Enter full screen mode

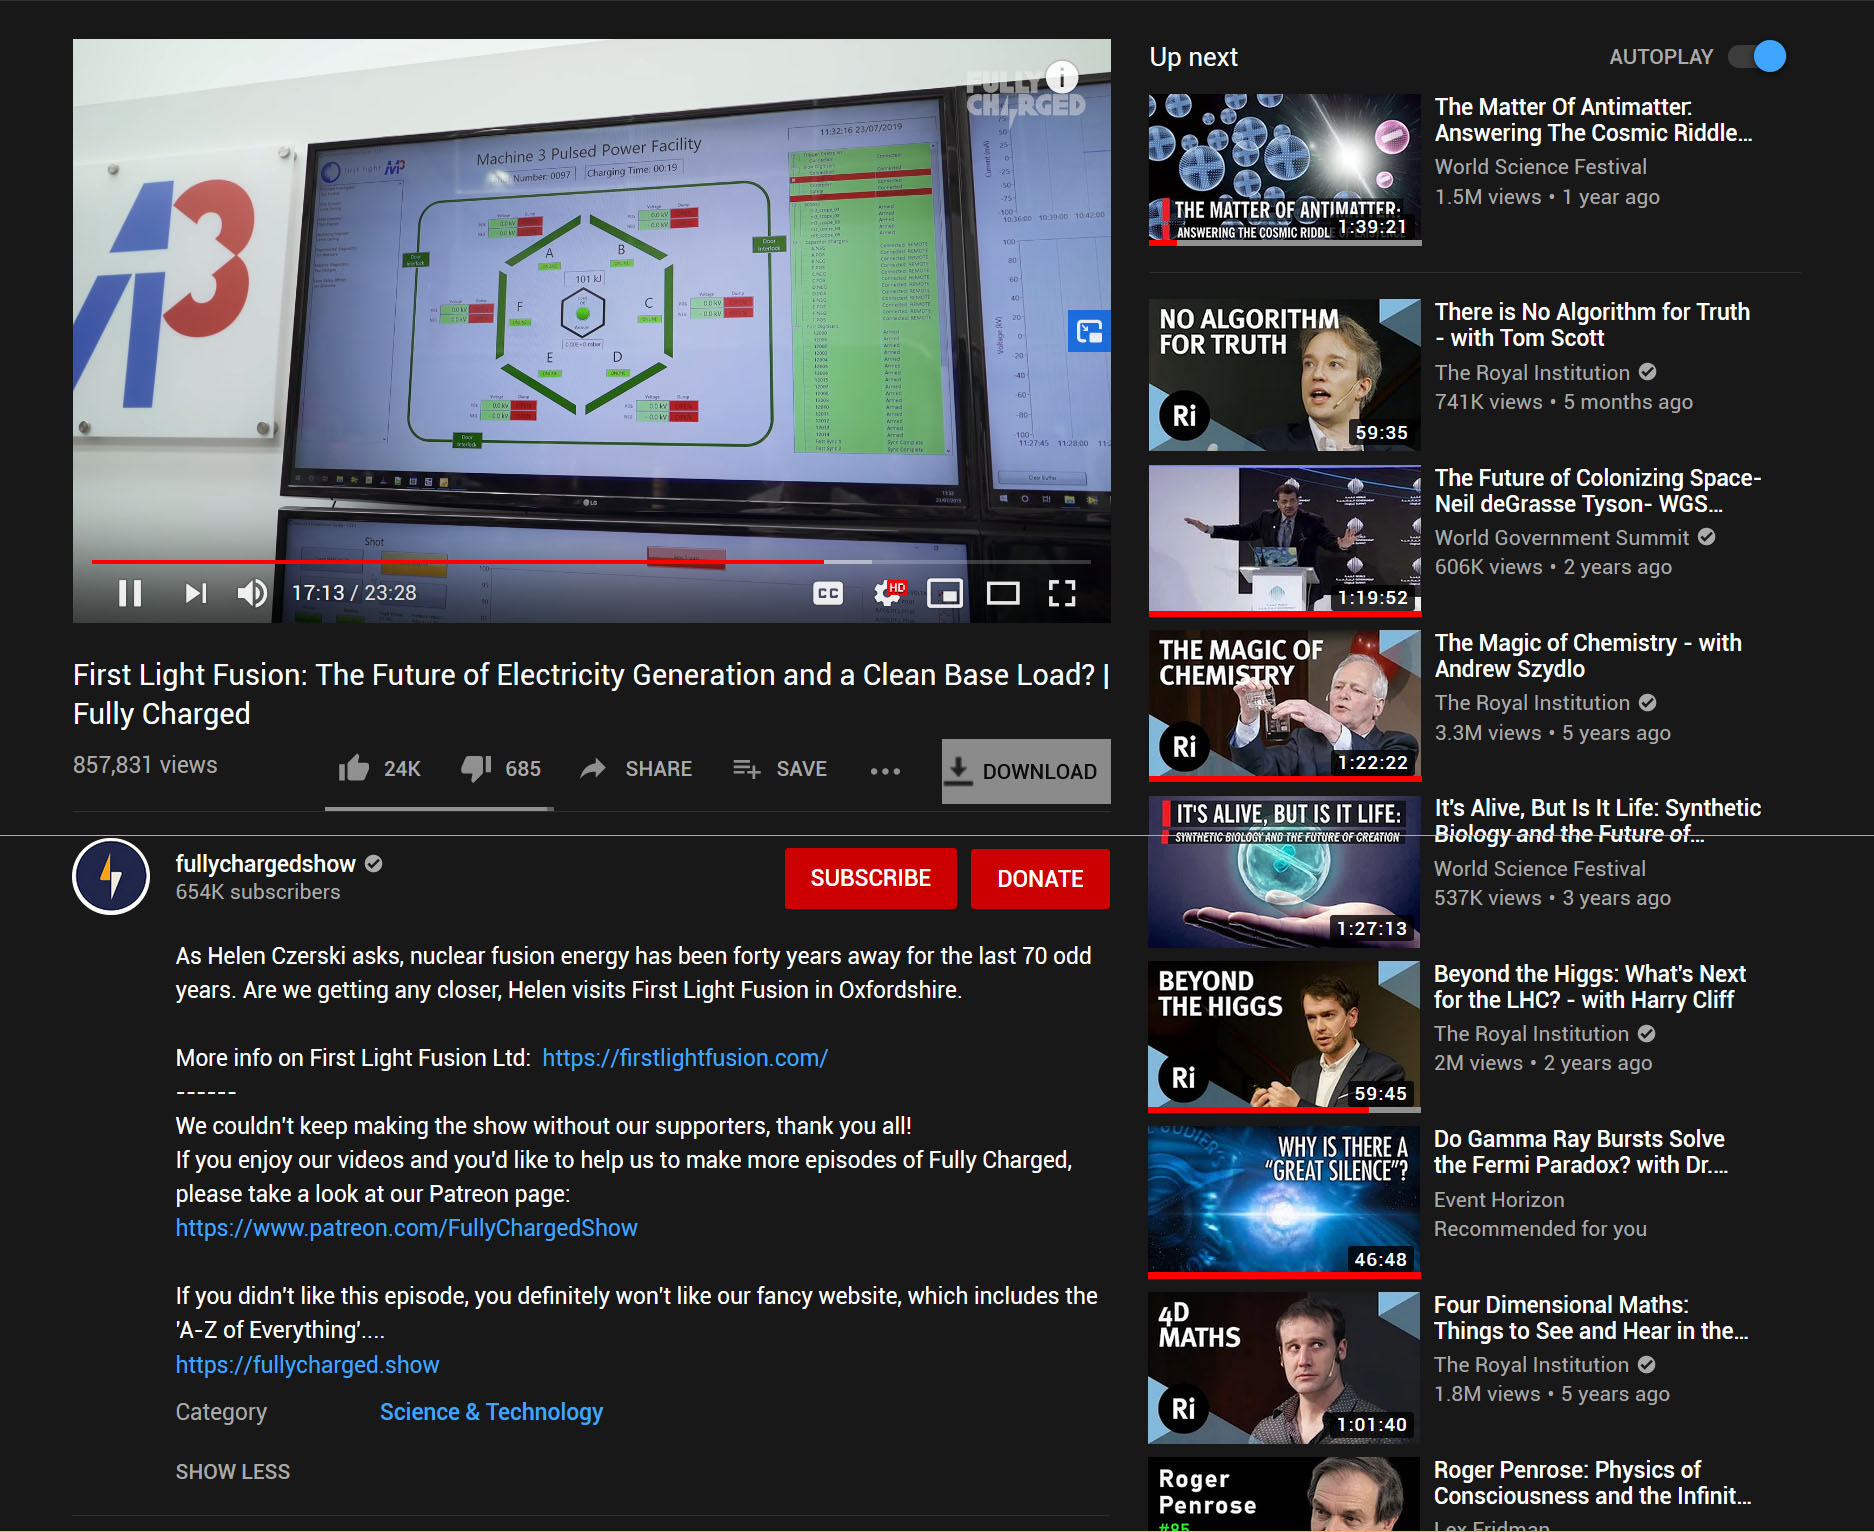pos(1062,593)
